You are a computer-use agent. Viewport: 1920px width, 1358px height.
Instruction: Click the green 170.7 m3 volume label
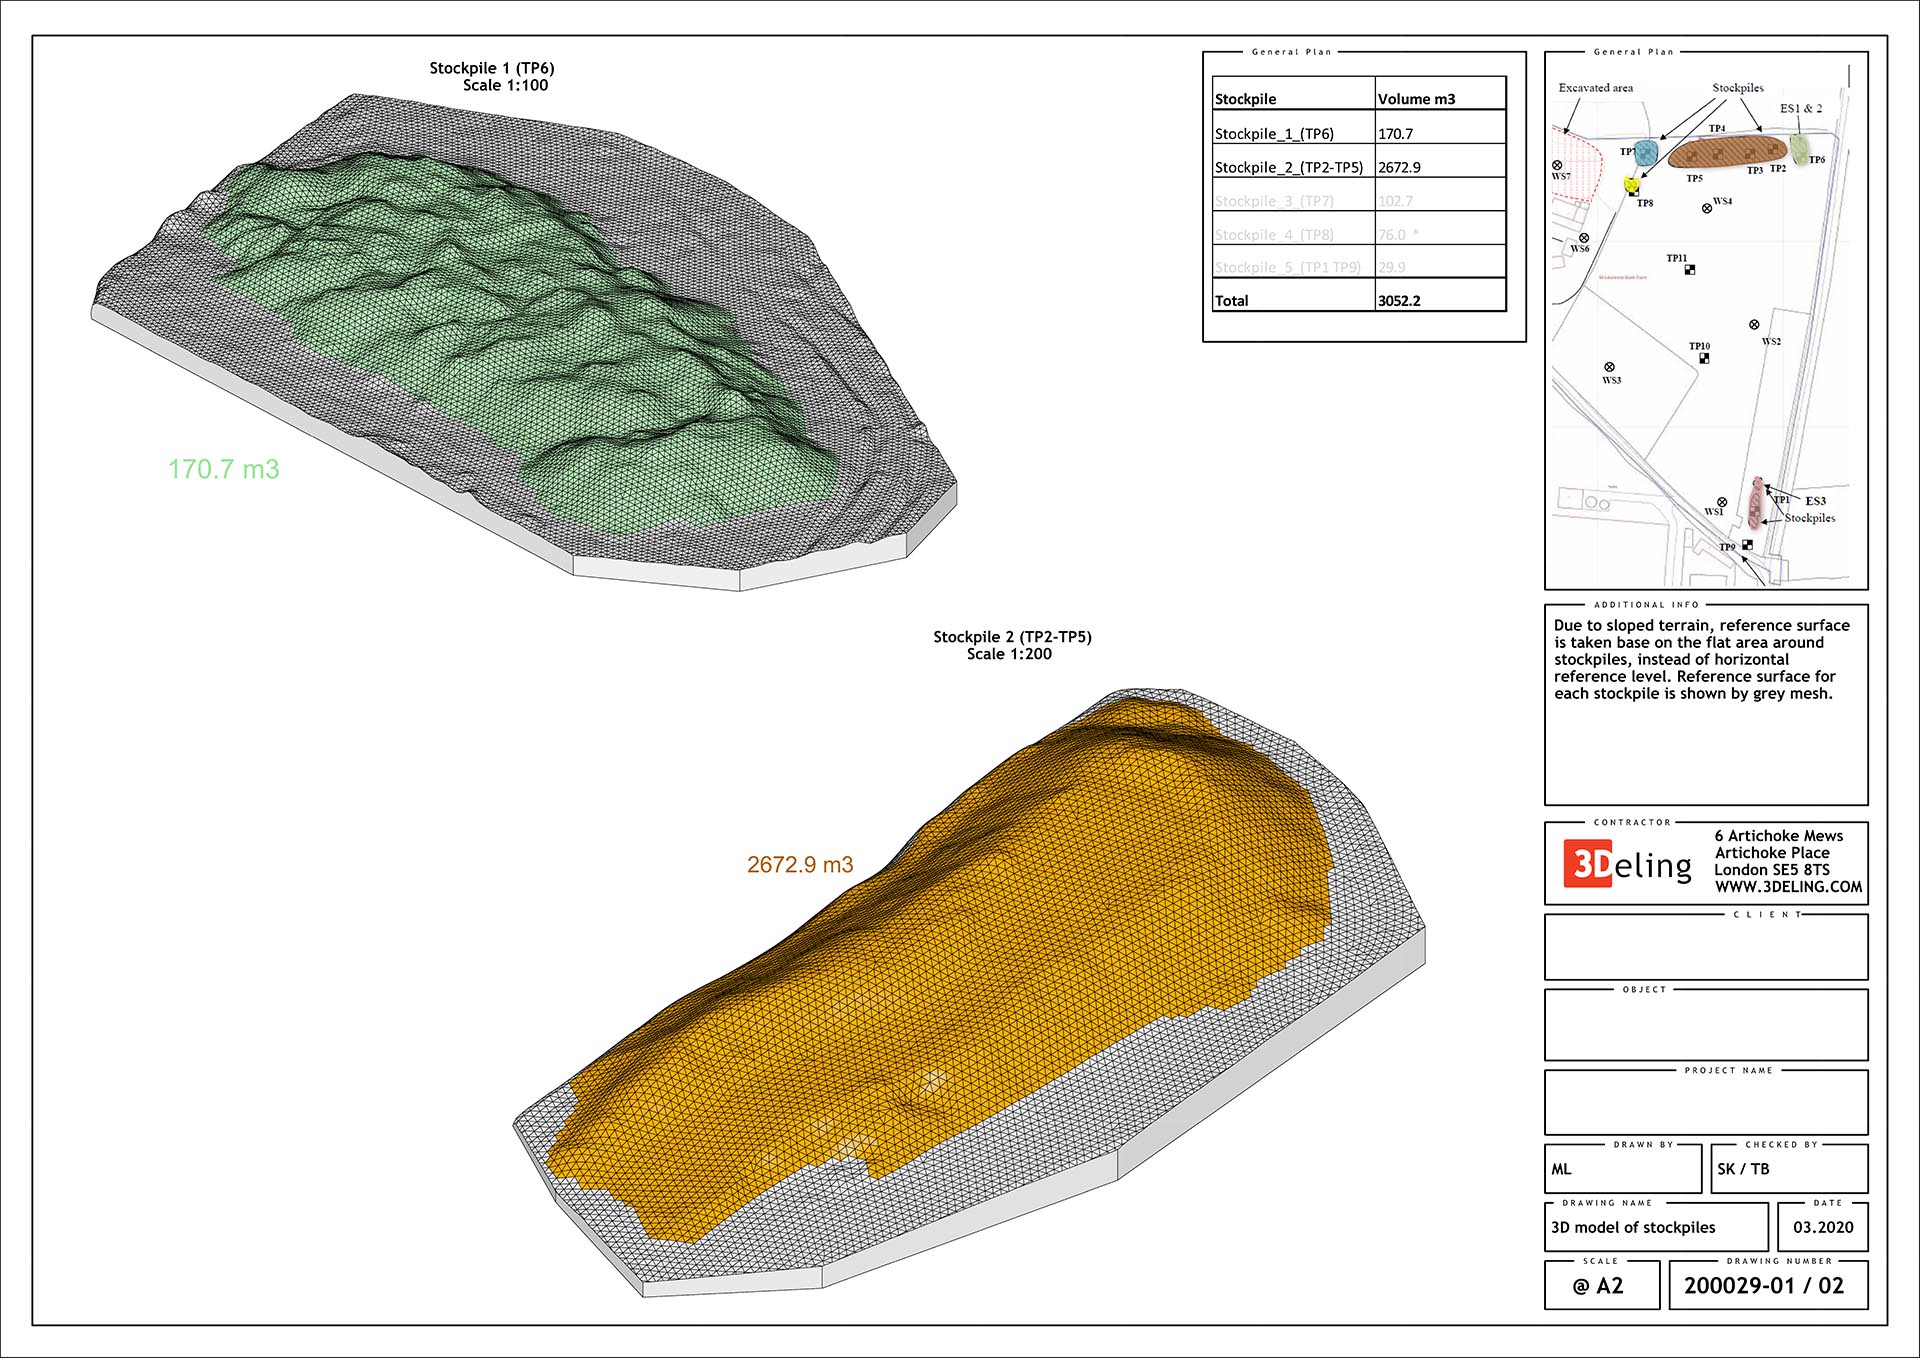[x=223, y=469]
